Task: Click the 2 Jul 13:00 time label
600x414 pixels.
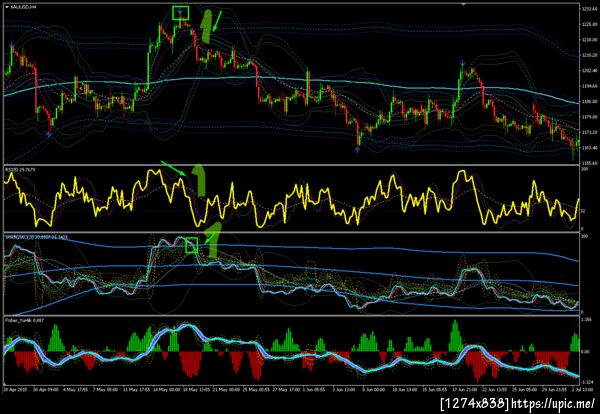Action: coord(583,389)
